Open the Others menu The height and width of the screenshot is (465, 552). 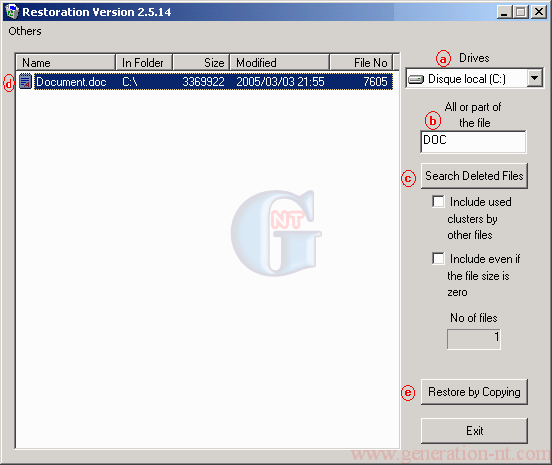coord(25,31)
